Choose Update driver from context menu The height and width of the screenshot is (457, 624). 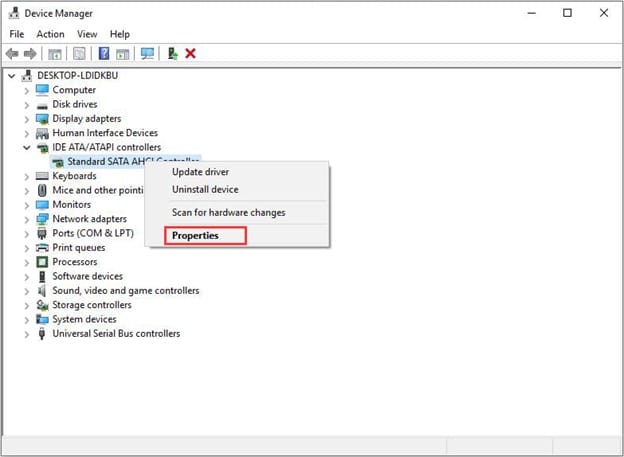coord(239,172)
